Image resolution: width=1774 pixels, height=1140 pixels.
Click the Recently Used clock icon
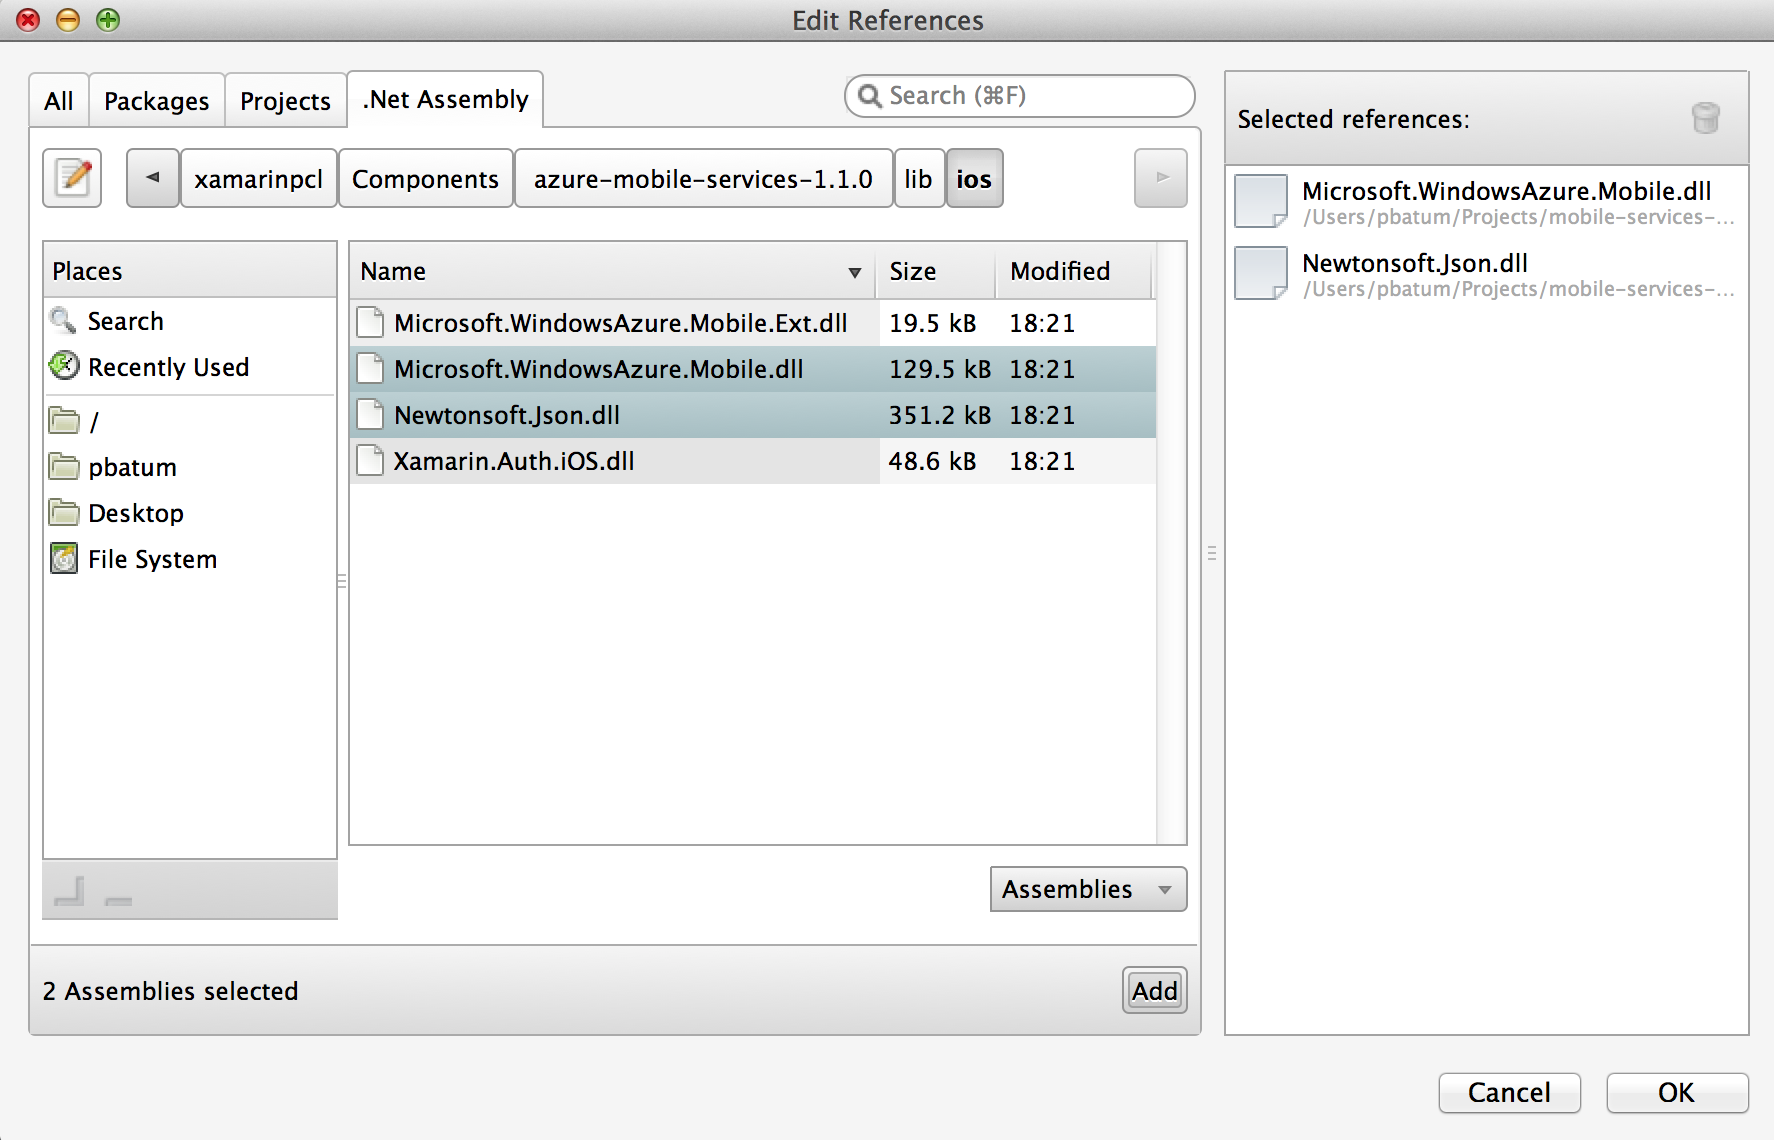tap(64, 366)
